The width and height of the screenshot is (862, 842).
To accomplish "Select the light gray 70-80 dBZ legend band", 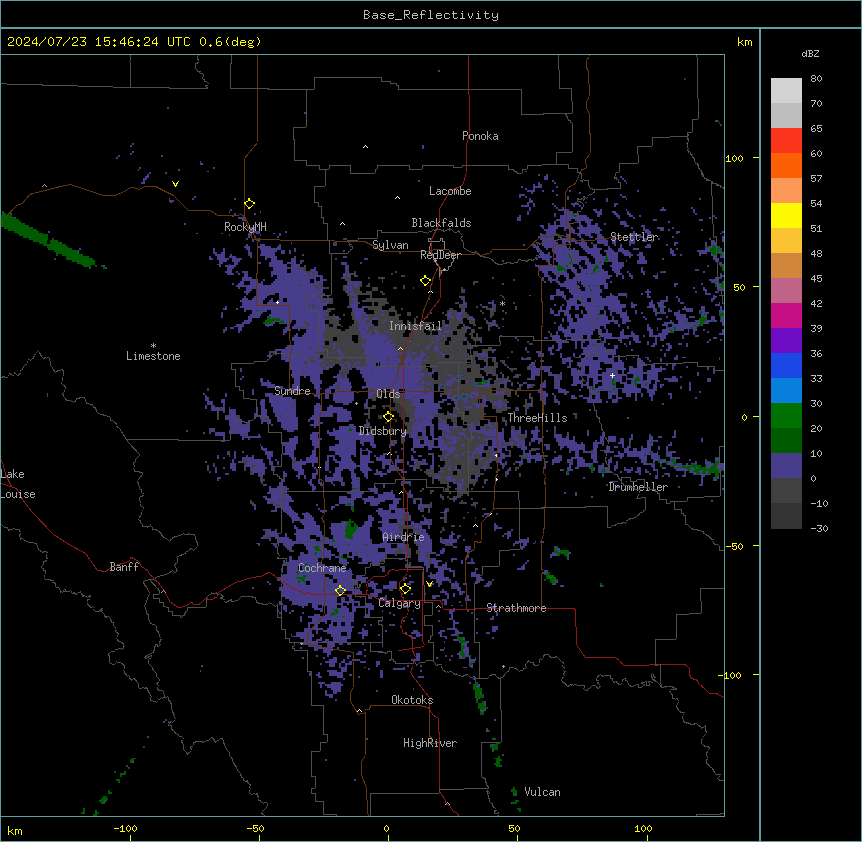I will (x=786, y=90).
